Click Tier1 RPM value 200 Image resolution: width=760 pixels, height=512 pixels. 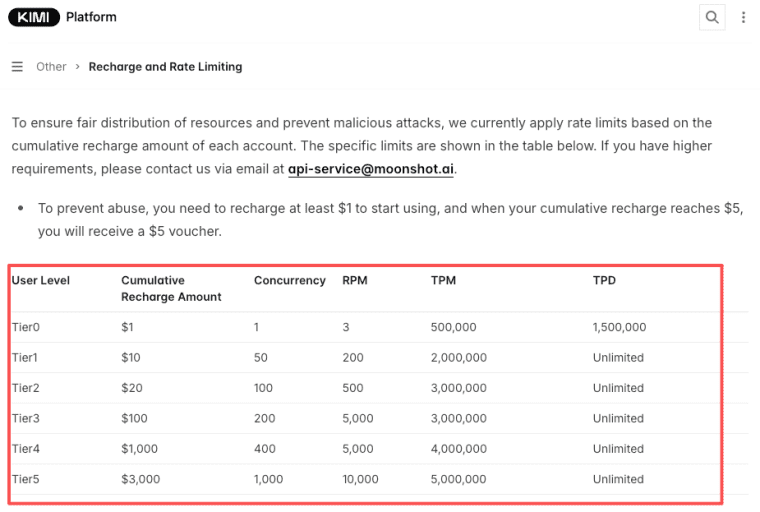(x=353, y=358)
